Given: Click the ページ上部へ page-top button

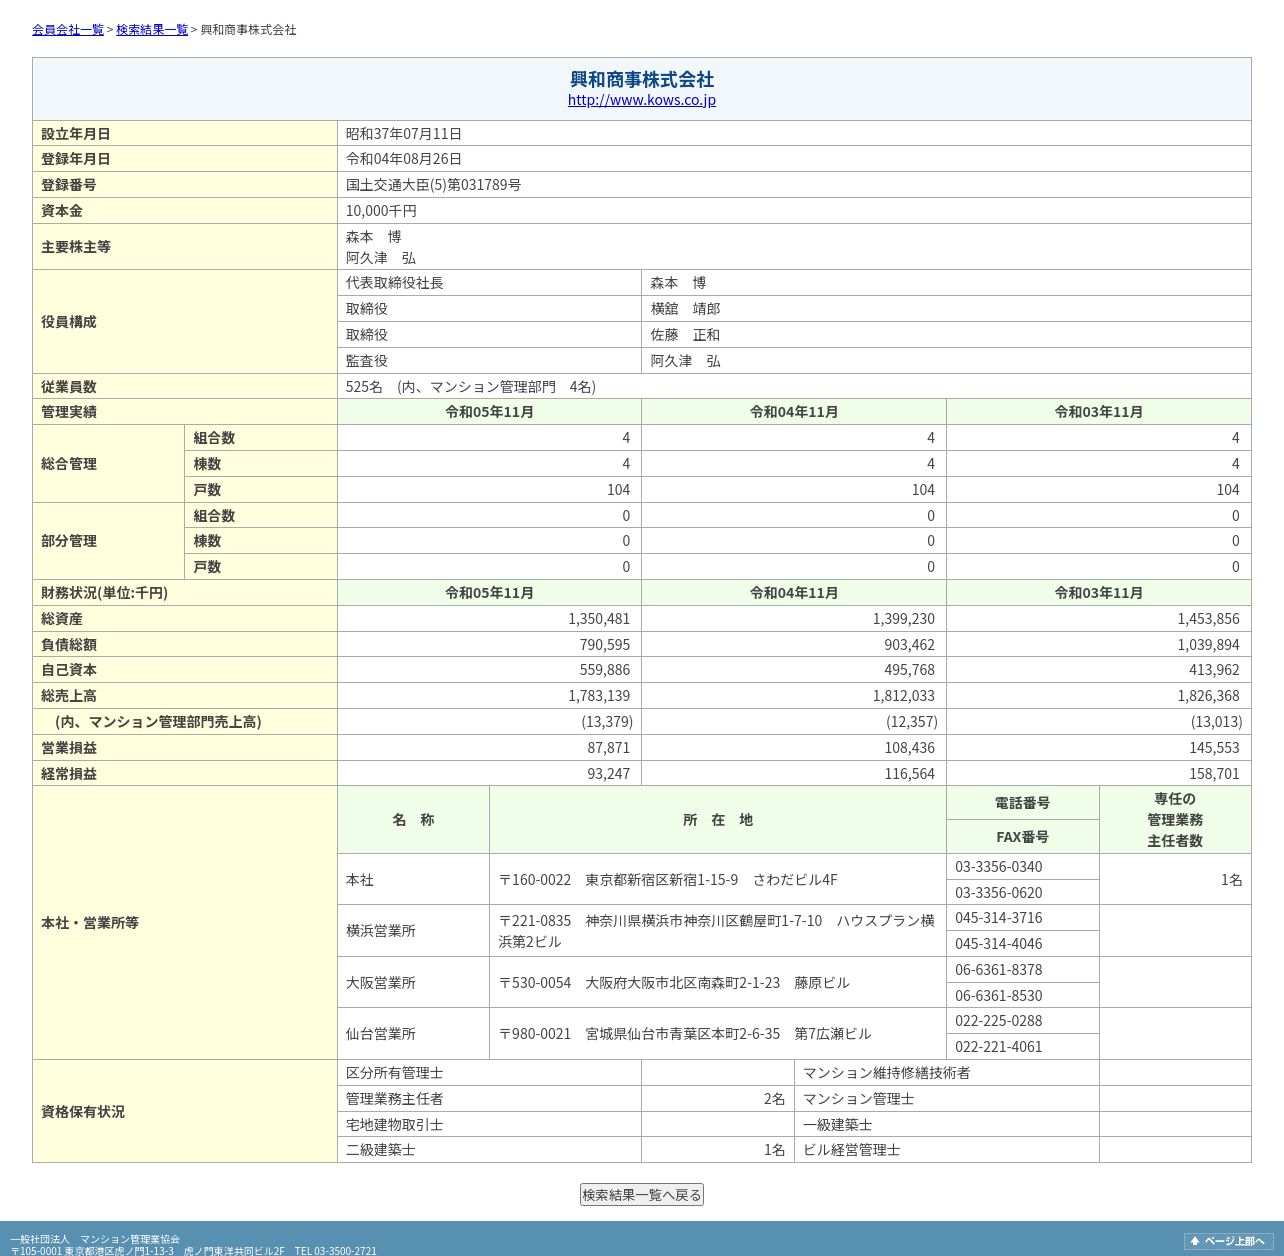Looking at the screenshot, I should [x=1228, y=1241].
